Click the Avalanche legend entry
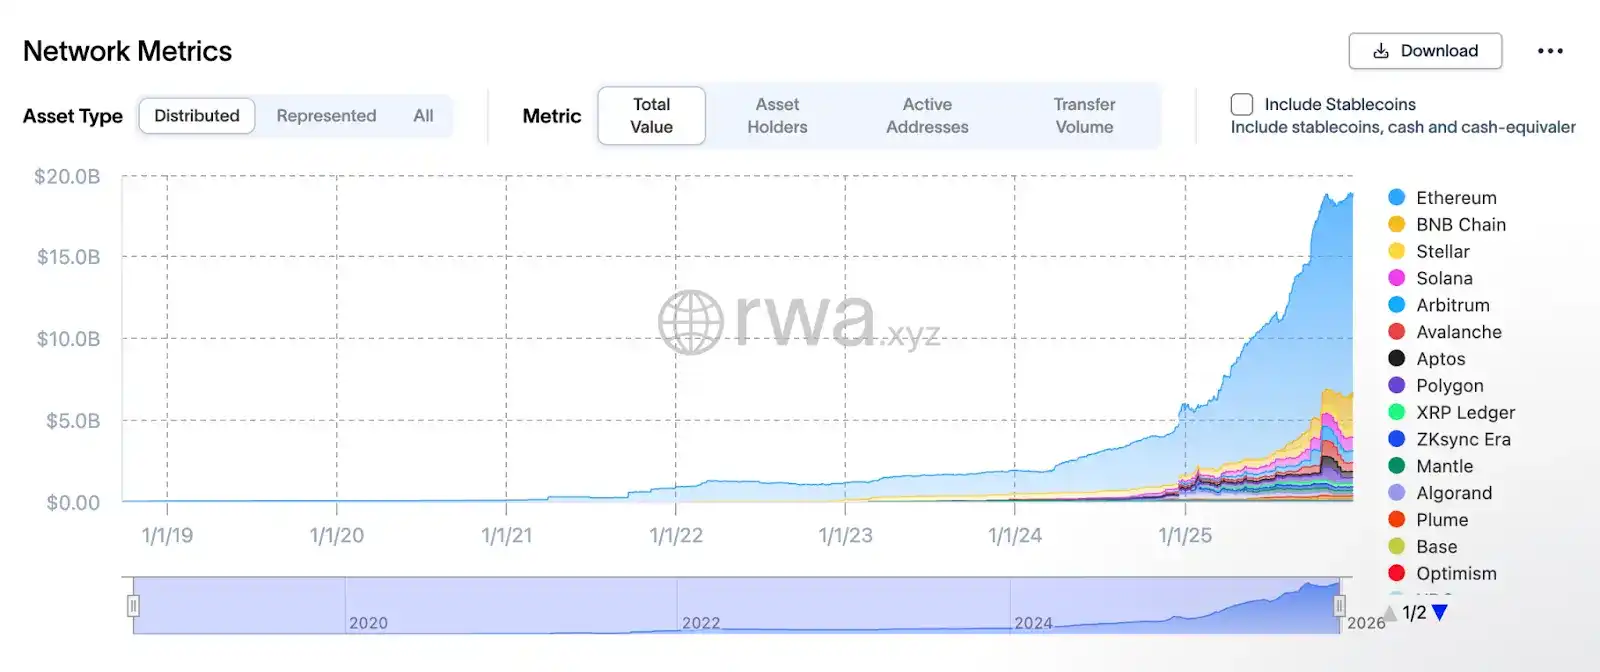1600x672 pixels. click(x=1458, y=332)
